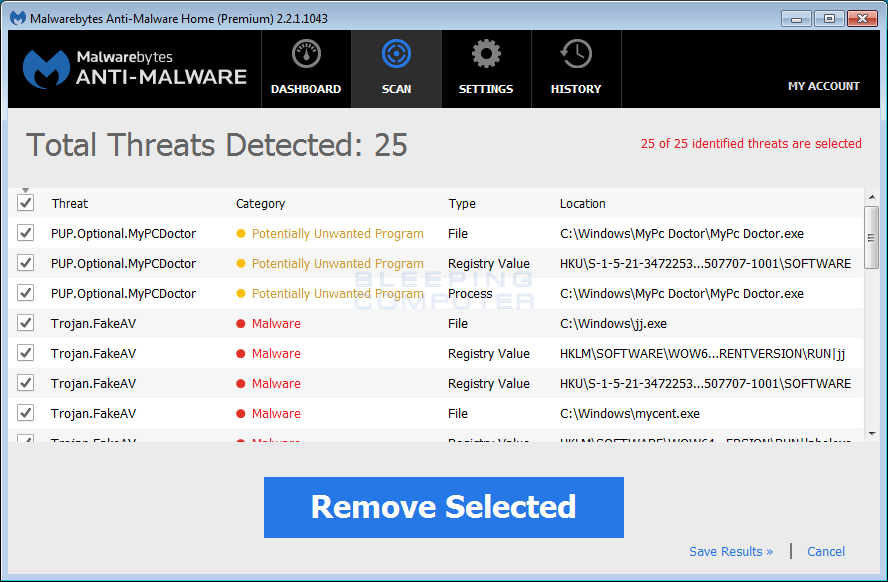Uncheck PUP.Optional.MyPCDoctor Process row checkbox

tap(25, 293)
